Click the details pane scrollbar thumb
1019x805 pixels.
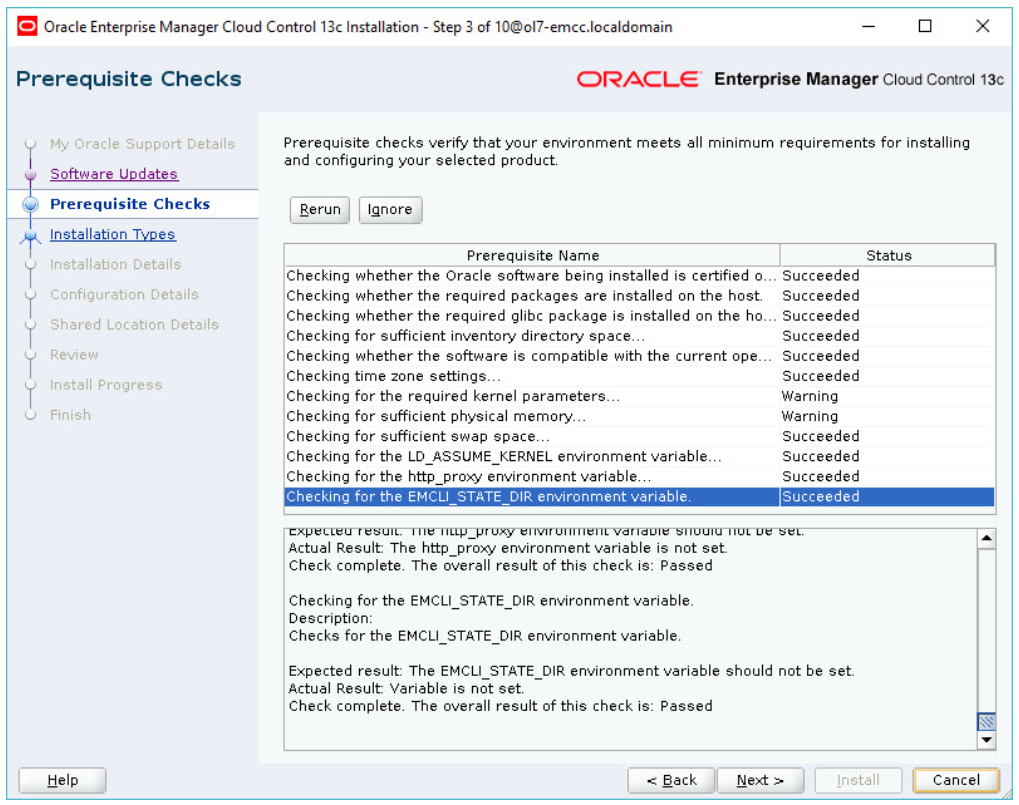[987, 721]
